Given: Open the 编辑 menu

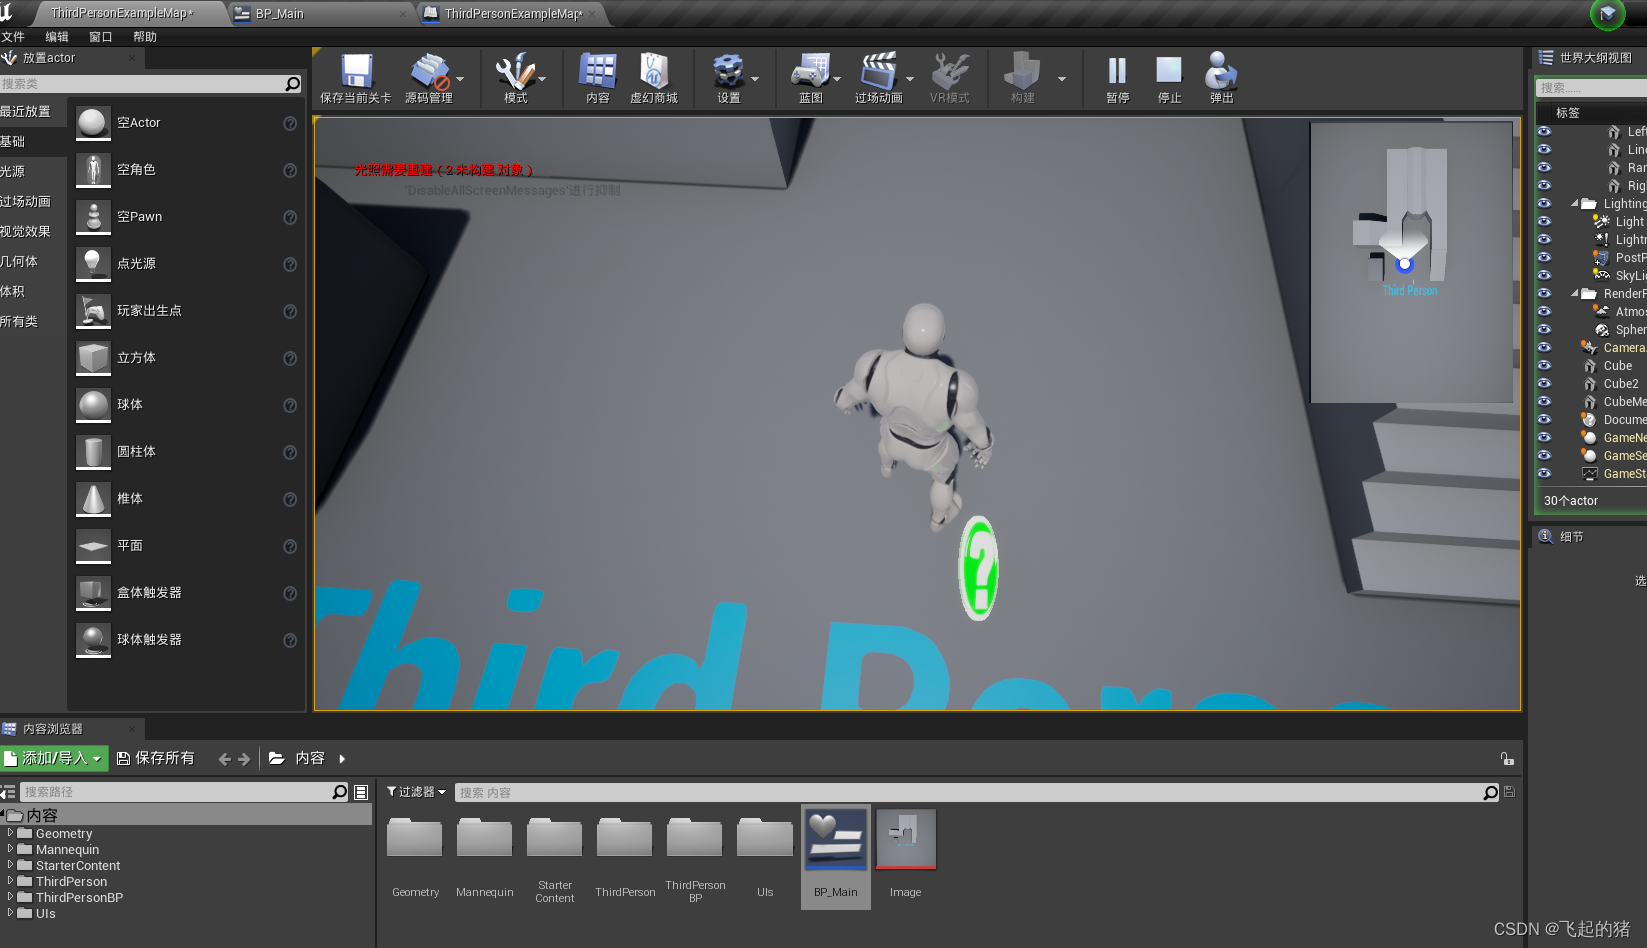Looking at the screenshot, I should 57,37.
